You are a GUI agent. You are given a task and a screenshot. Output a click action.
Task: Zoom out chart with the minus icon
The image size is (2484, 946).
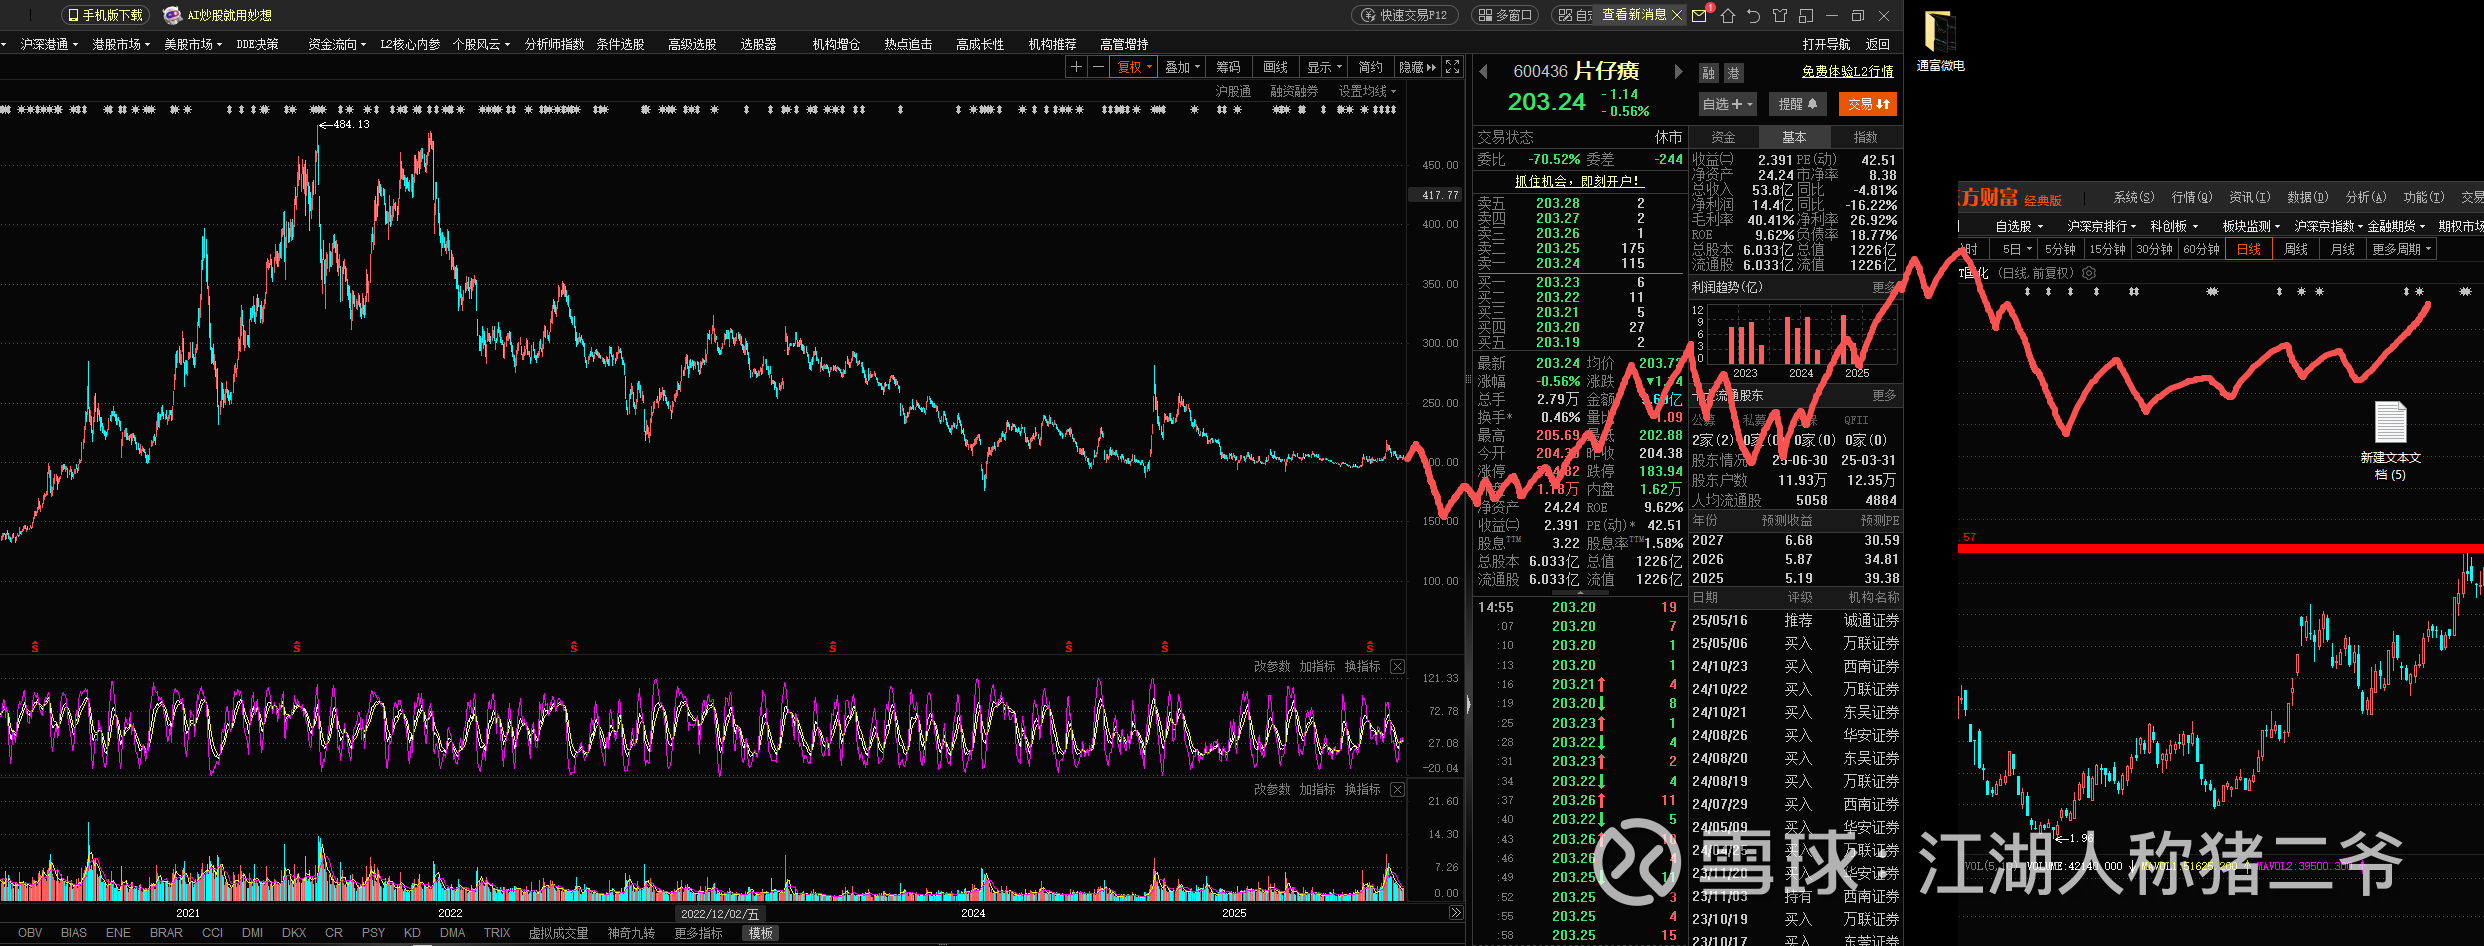1098,67
